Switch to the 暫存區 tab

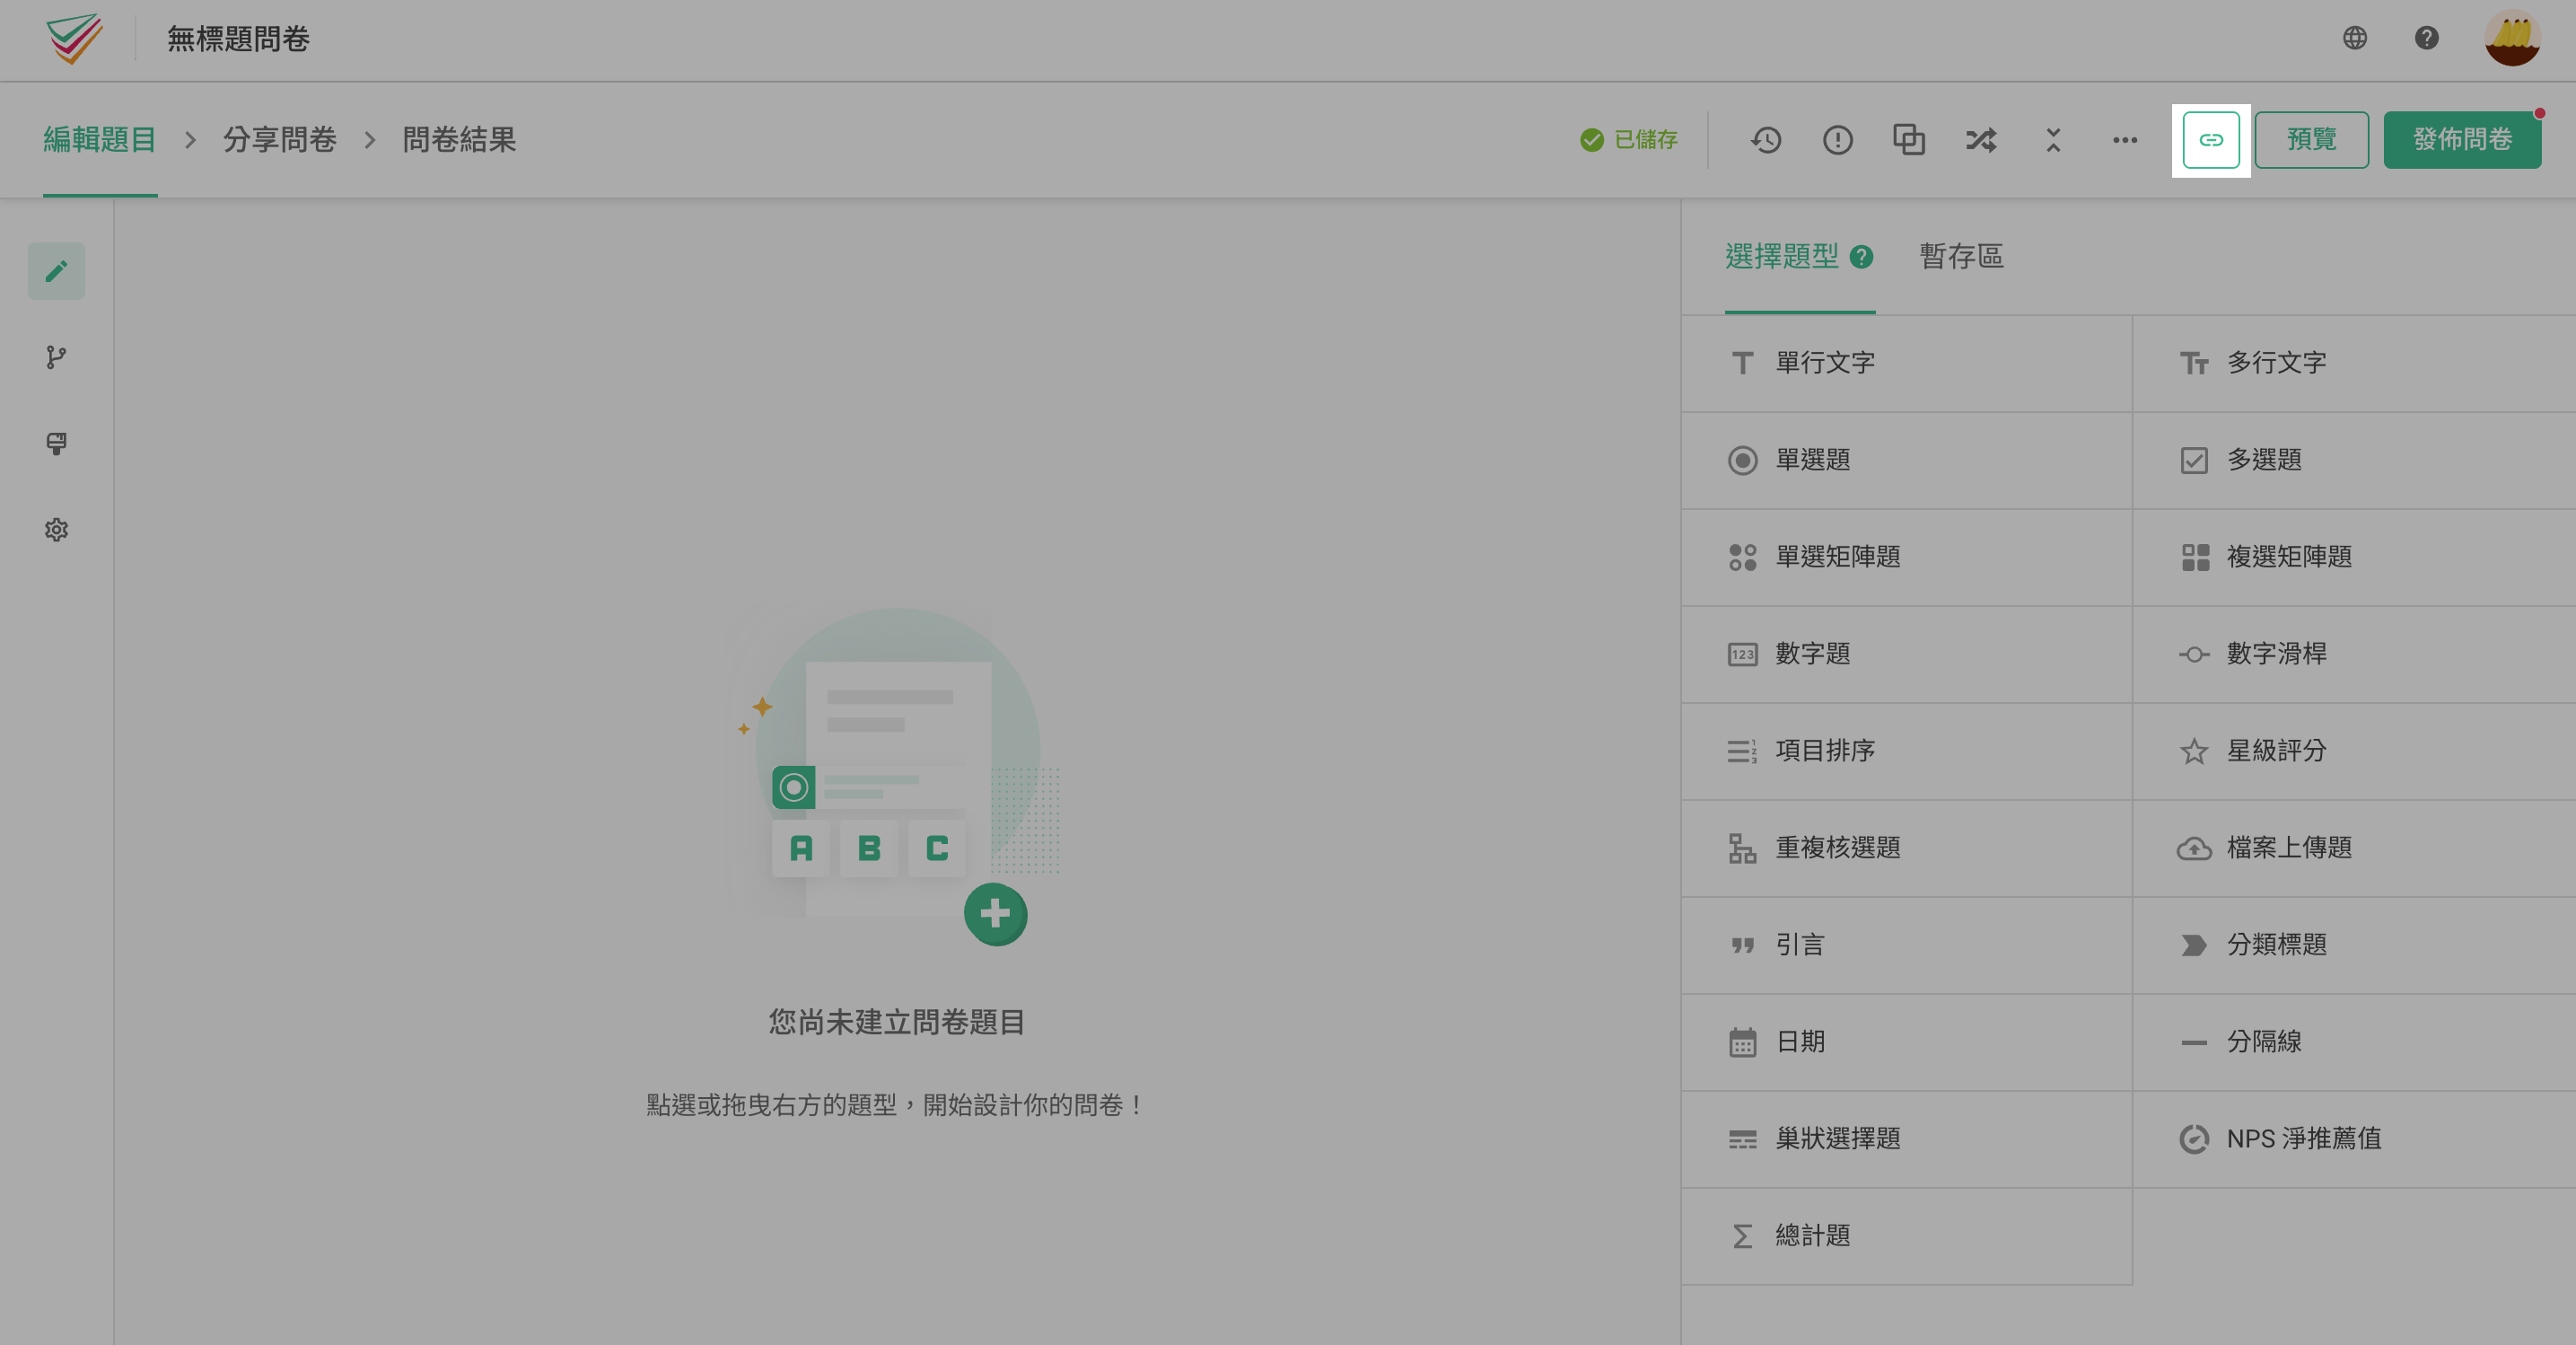pyautogui.click(x=1961, y=257)
